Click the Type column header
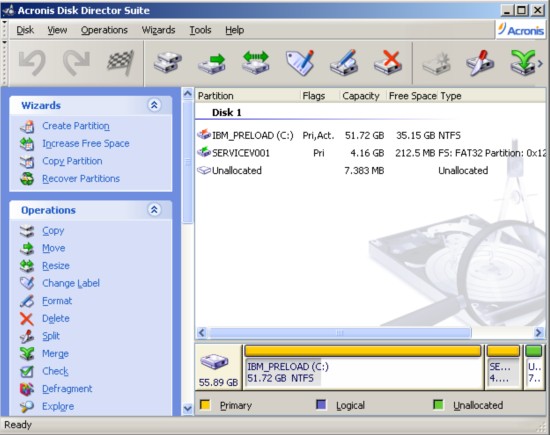 click(491, 96)
